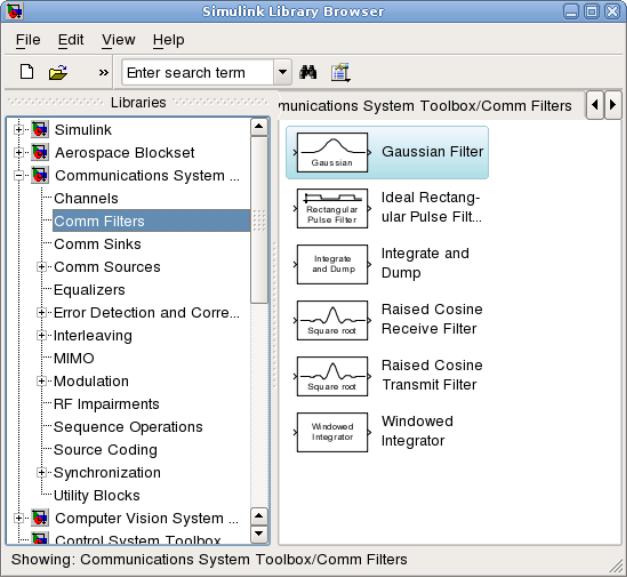627x577 pixels.
Task: Click the Communications System library icon
Action: click(40, 175)
